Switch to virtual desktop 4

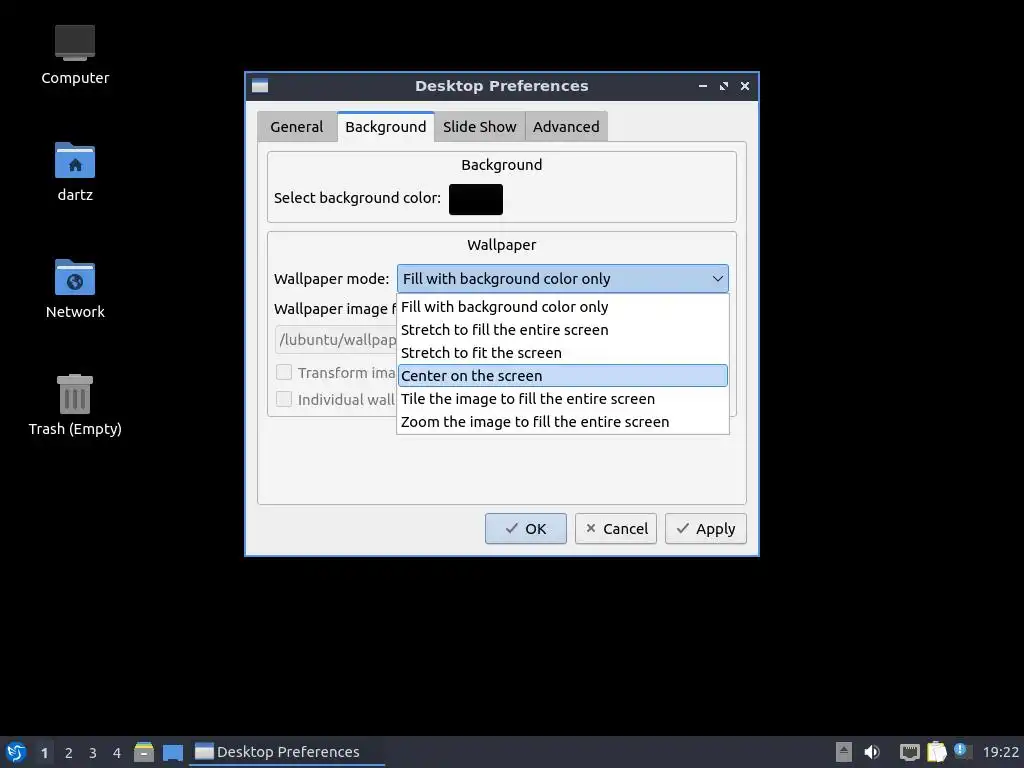116,752
